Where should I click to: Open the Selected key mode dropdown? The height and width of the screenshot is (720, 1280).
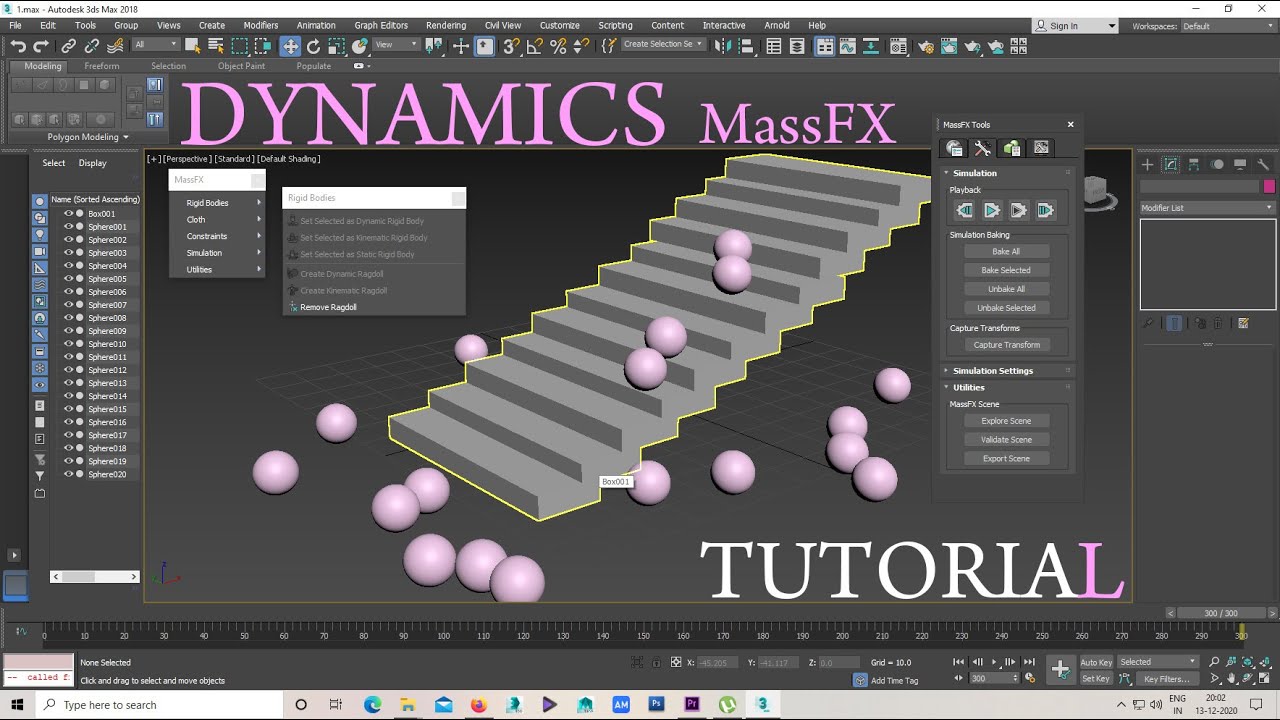[1157, 662]
